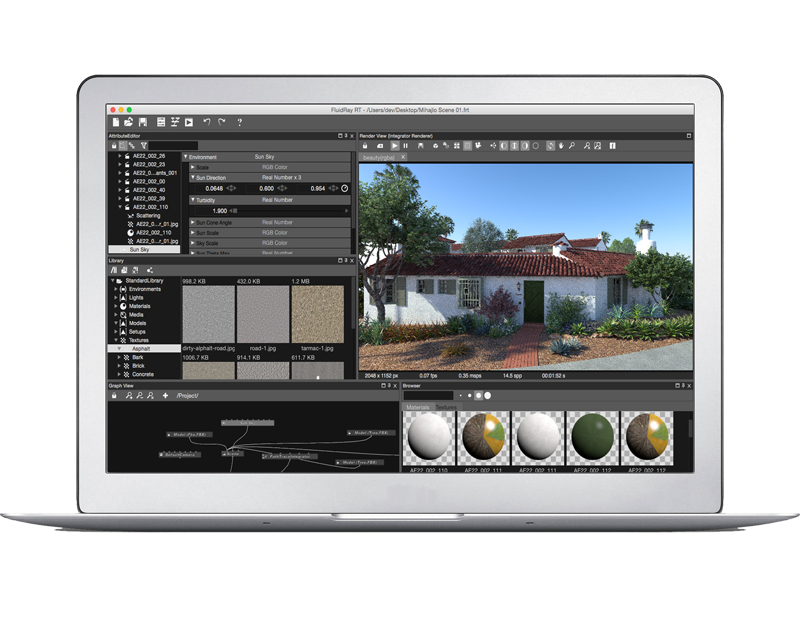The image size is (800, 621).
Task: Expand the Materials library folder
Action: pos(116,306)
